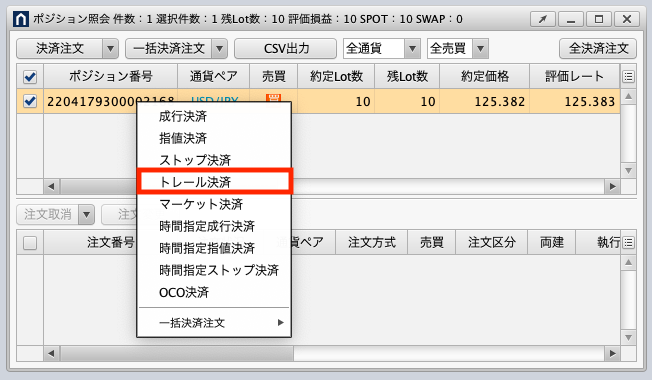Click position table scroll right arrow
Screen dimensions: 652x380
(612, 187)
